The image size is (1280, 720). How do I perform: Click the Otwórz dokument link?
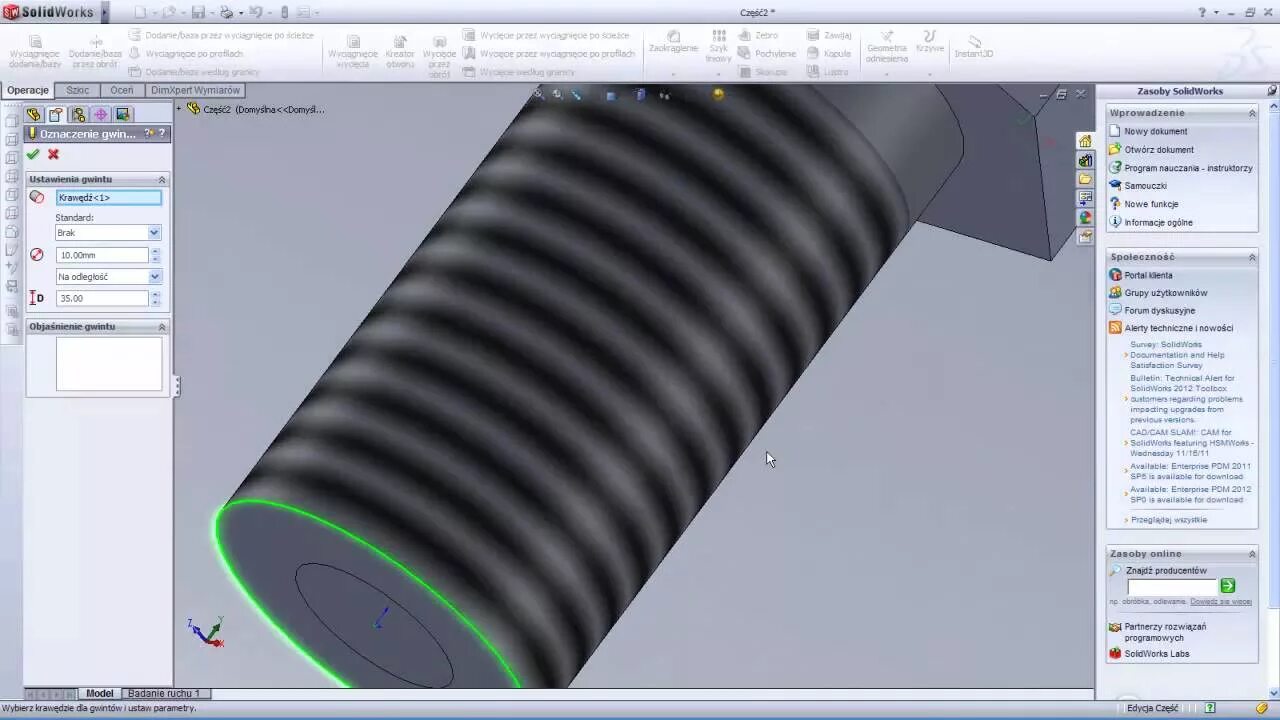(1158, 150)
